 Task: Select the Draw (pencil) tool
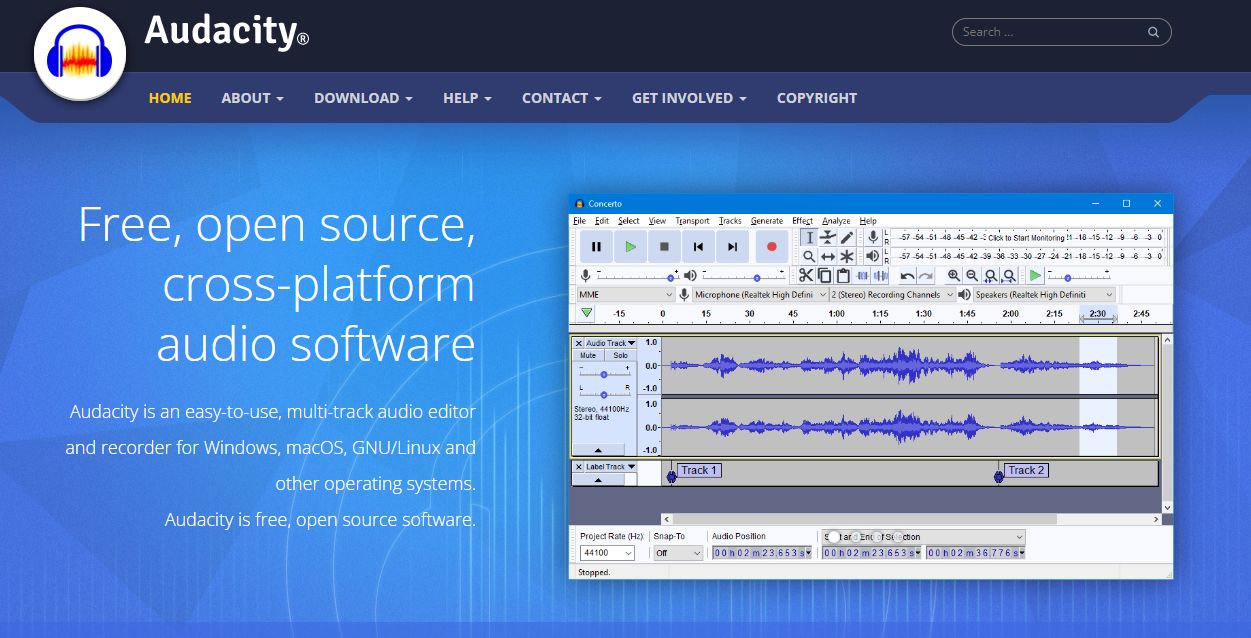pyautogui.click(x=847, y=237)
